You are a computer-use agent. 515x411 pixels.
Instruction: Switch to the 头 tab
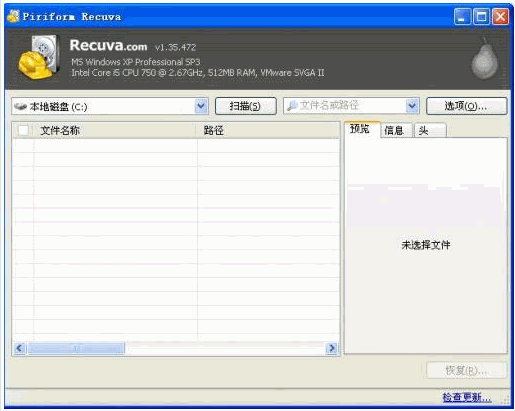430,130
